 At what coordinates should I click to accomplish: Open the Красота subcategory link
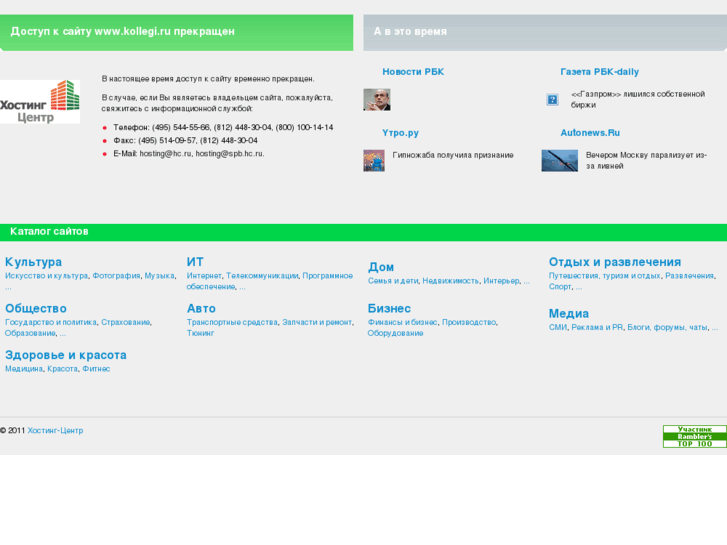point(63,369)
